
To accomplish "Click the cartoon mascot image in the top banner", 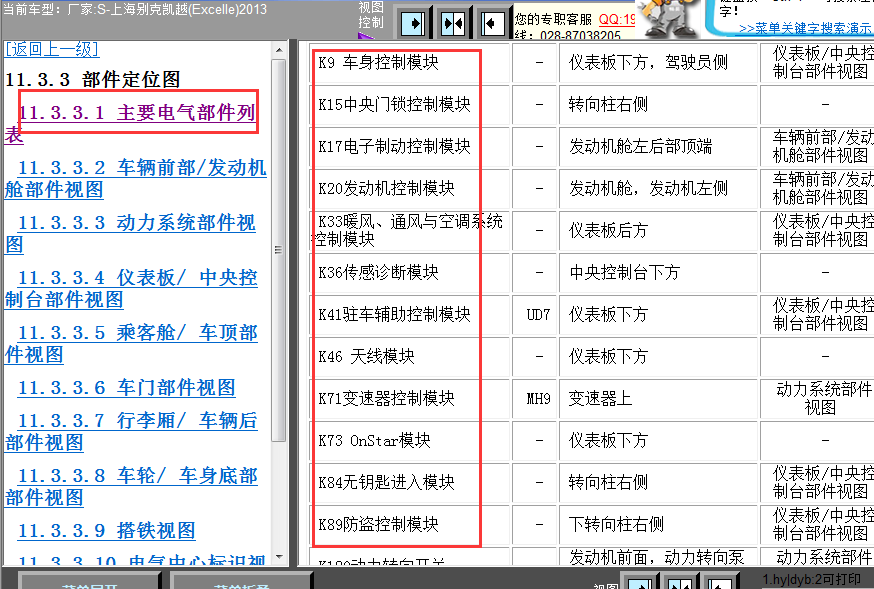I will tap(668, 18).
